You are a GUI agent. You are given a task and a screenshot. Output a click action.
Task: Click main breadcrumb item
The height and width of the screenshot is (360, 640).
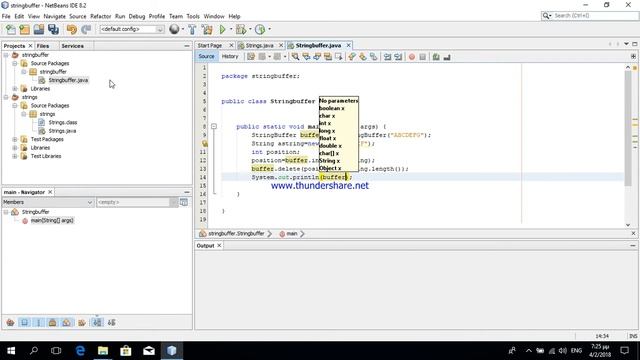291,233
